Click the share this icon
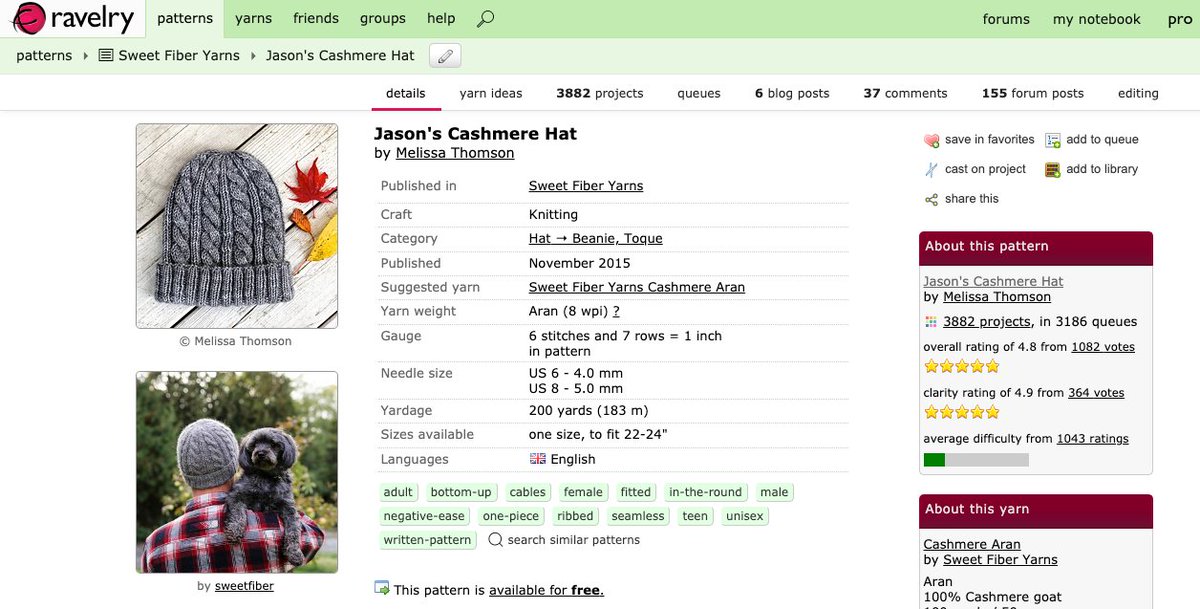 (x=932, y=199)
